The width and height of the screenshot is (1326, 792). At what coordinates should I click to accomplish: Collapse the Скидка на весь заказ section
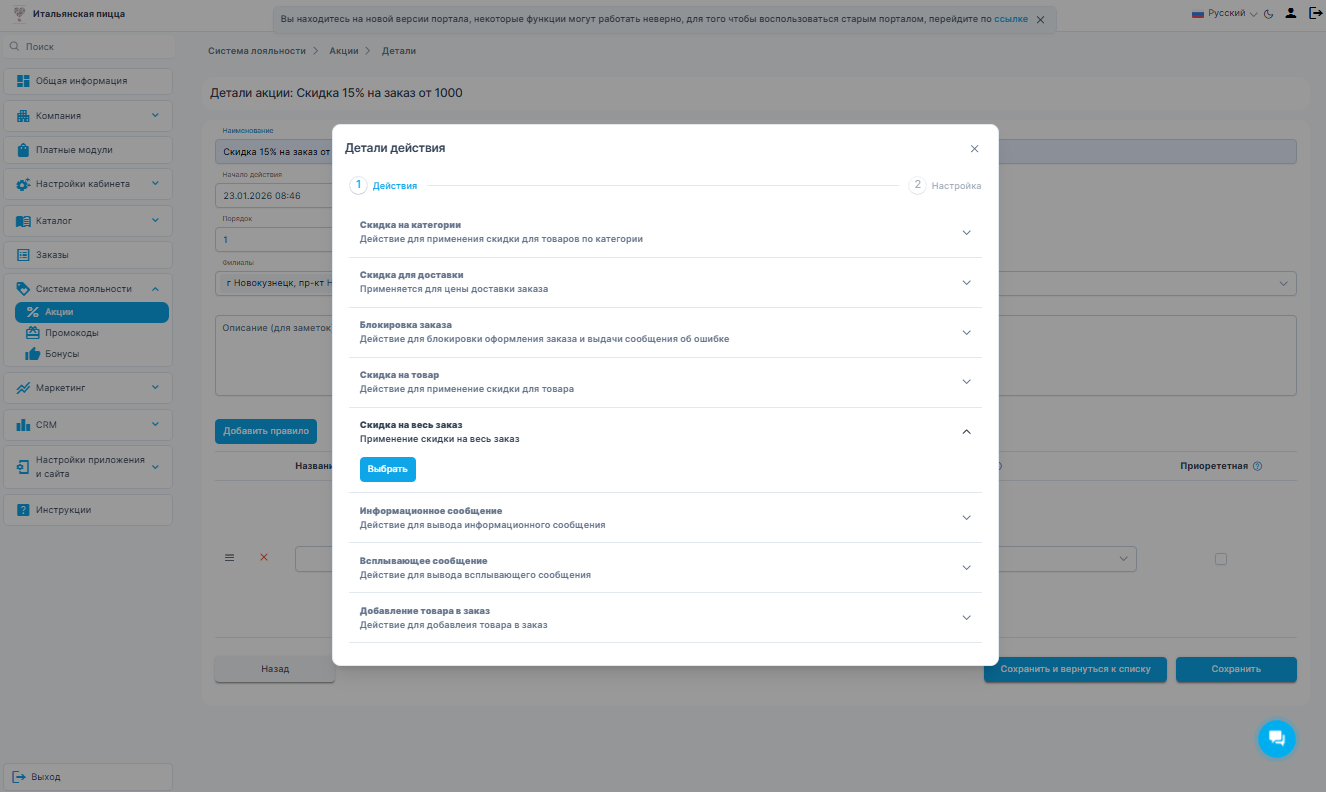coord(965,432)
